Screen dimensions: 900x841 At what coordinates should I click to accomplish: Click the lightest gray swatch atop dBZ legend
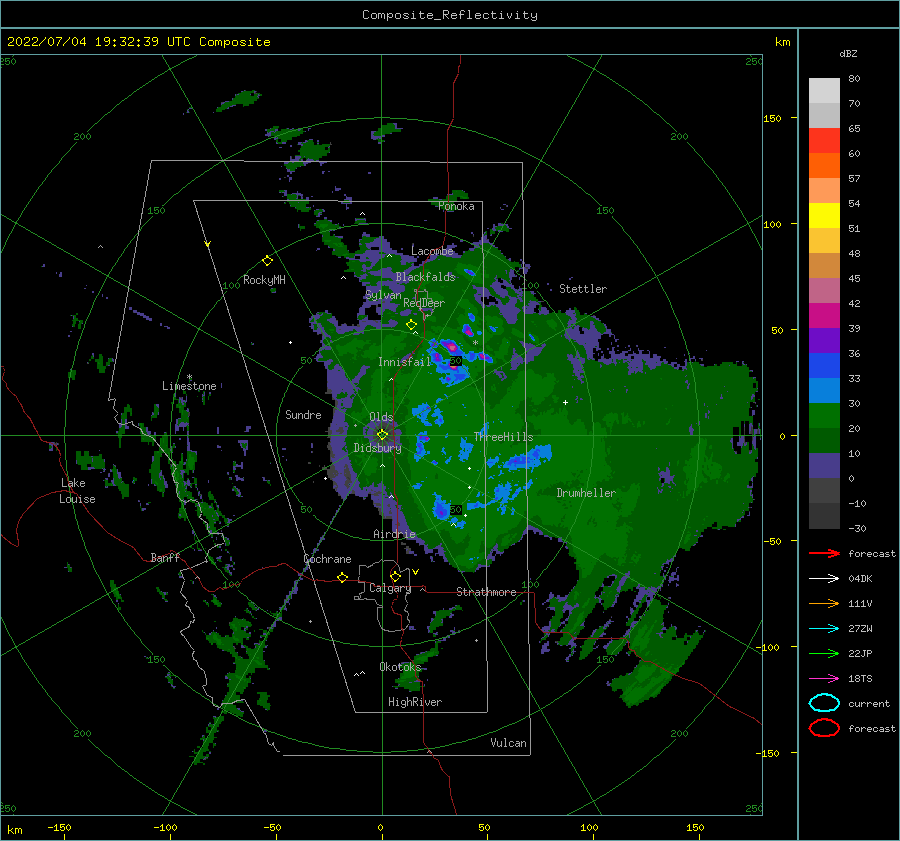pyautogui.click(x=824, y=91)
